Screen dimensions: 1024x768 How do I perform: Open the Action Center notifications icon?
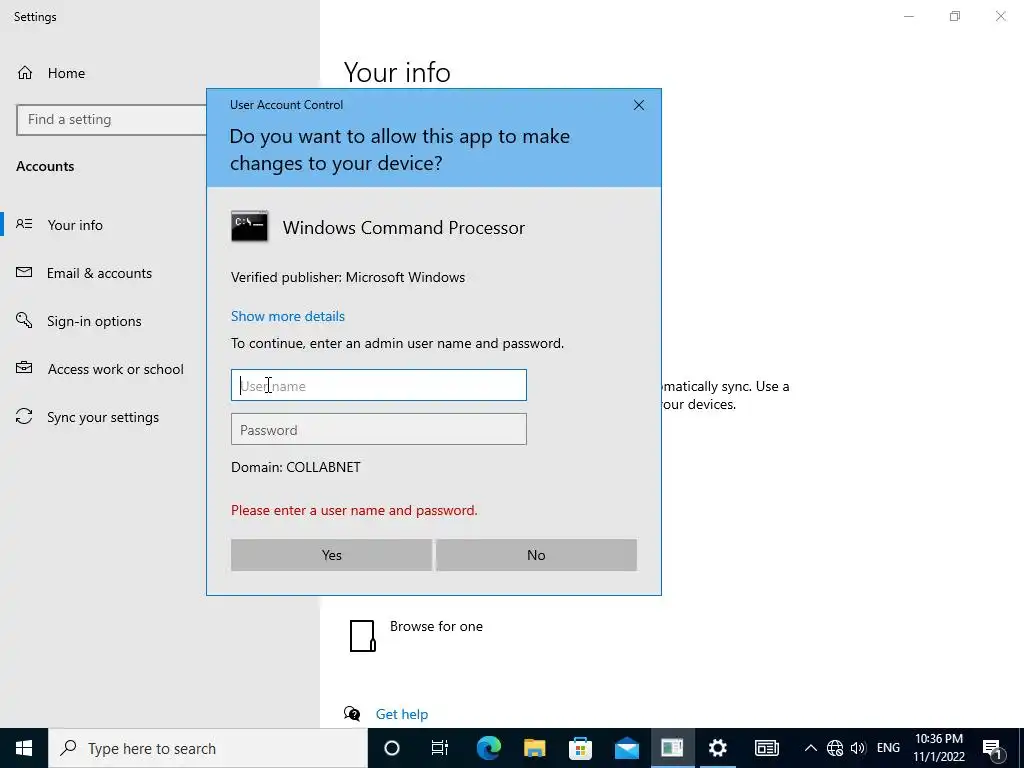(992, 748)
